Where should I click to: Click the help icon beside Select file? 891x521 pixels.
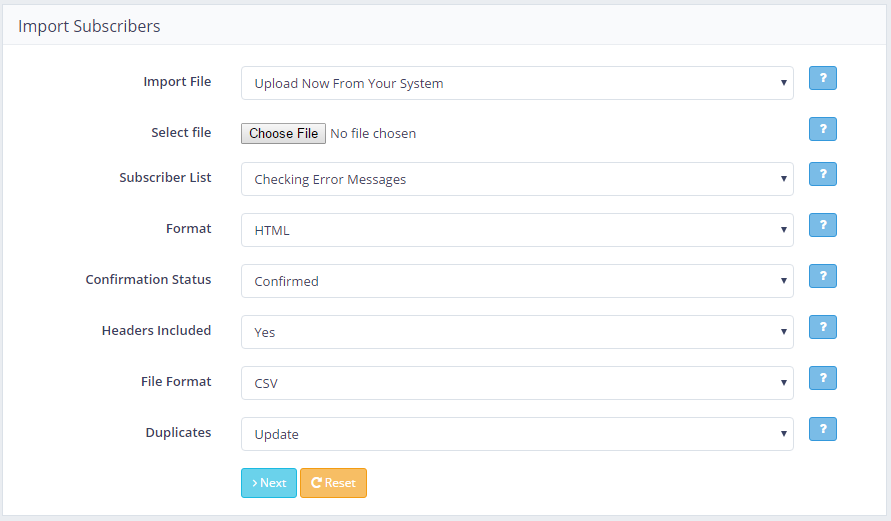[x=822, y=129]
